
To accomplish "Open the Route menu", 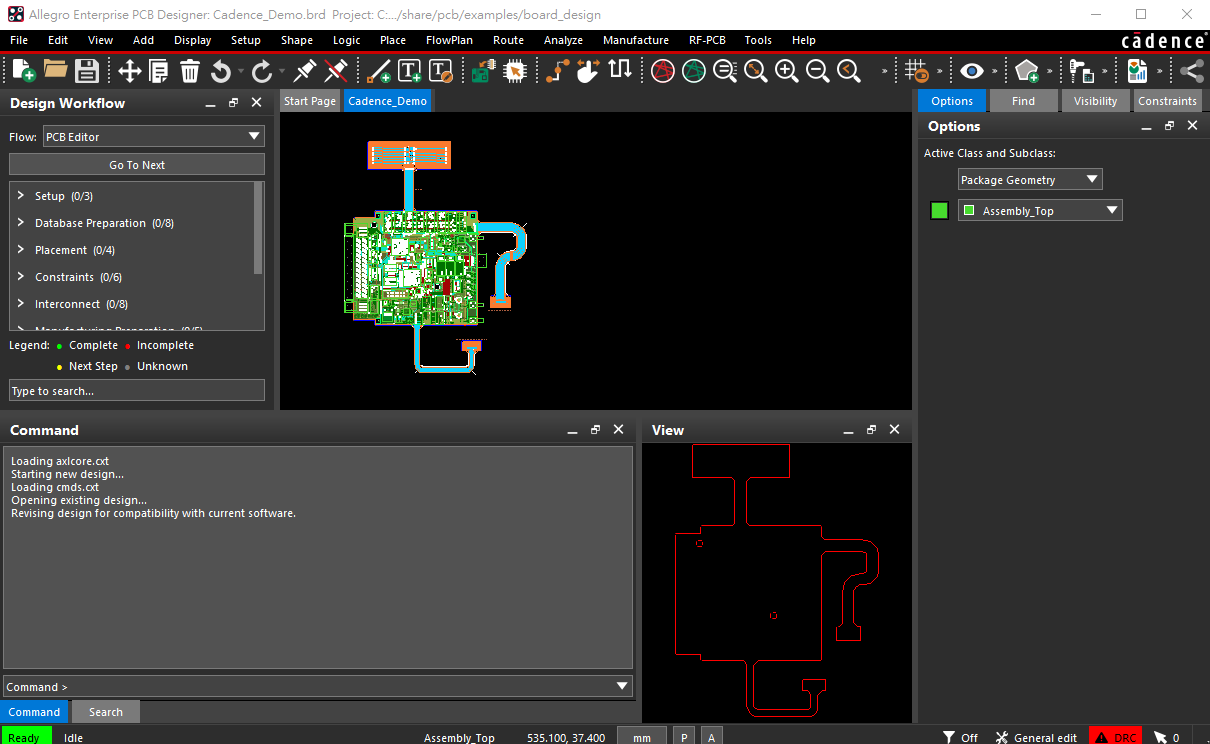I will pos(508,40).
